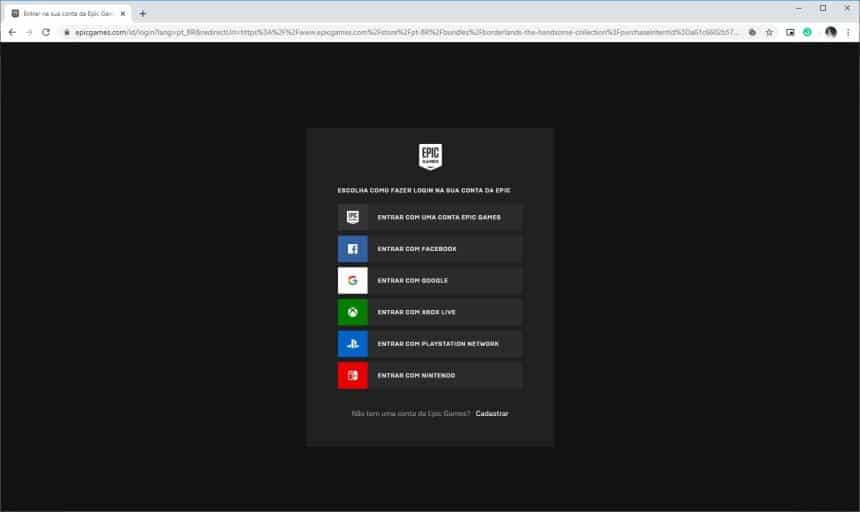Click the red Nintendo Switch icon

click(x=353, y=376)
